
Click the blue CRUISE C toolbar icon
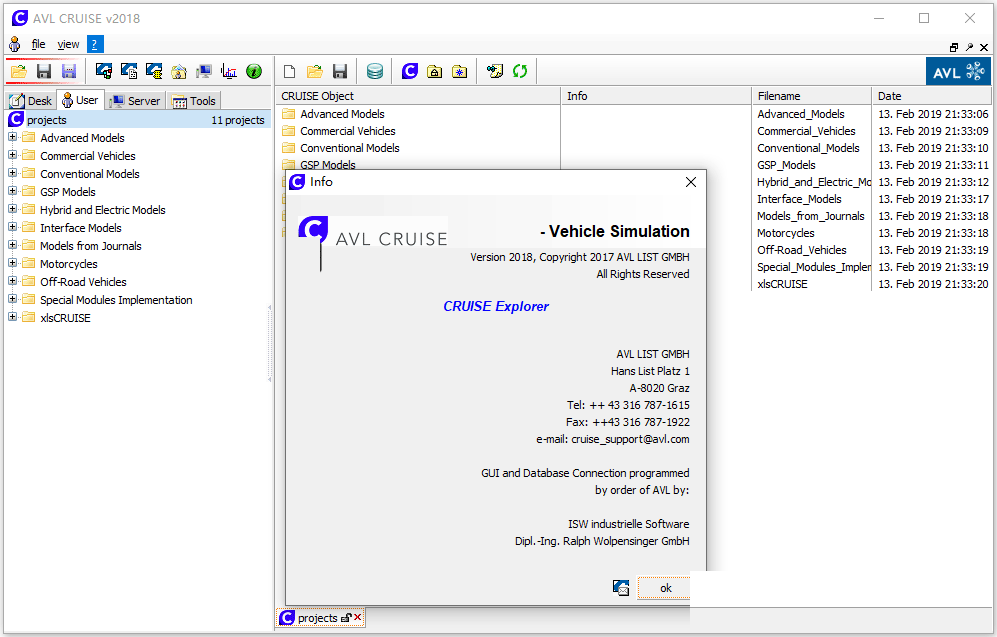coord(410,71)
